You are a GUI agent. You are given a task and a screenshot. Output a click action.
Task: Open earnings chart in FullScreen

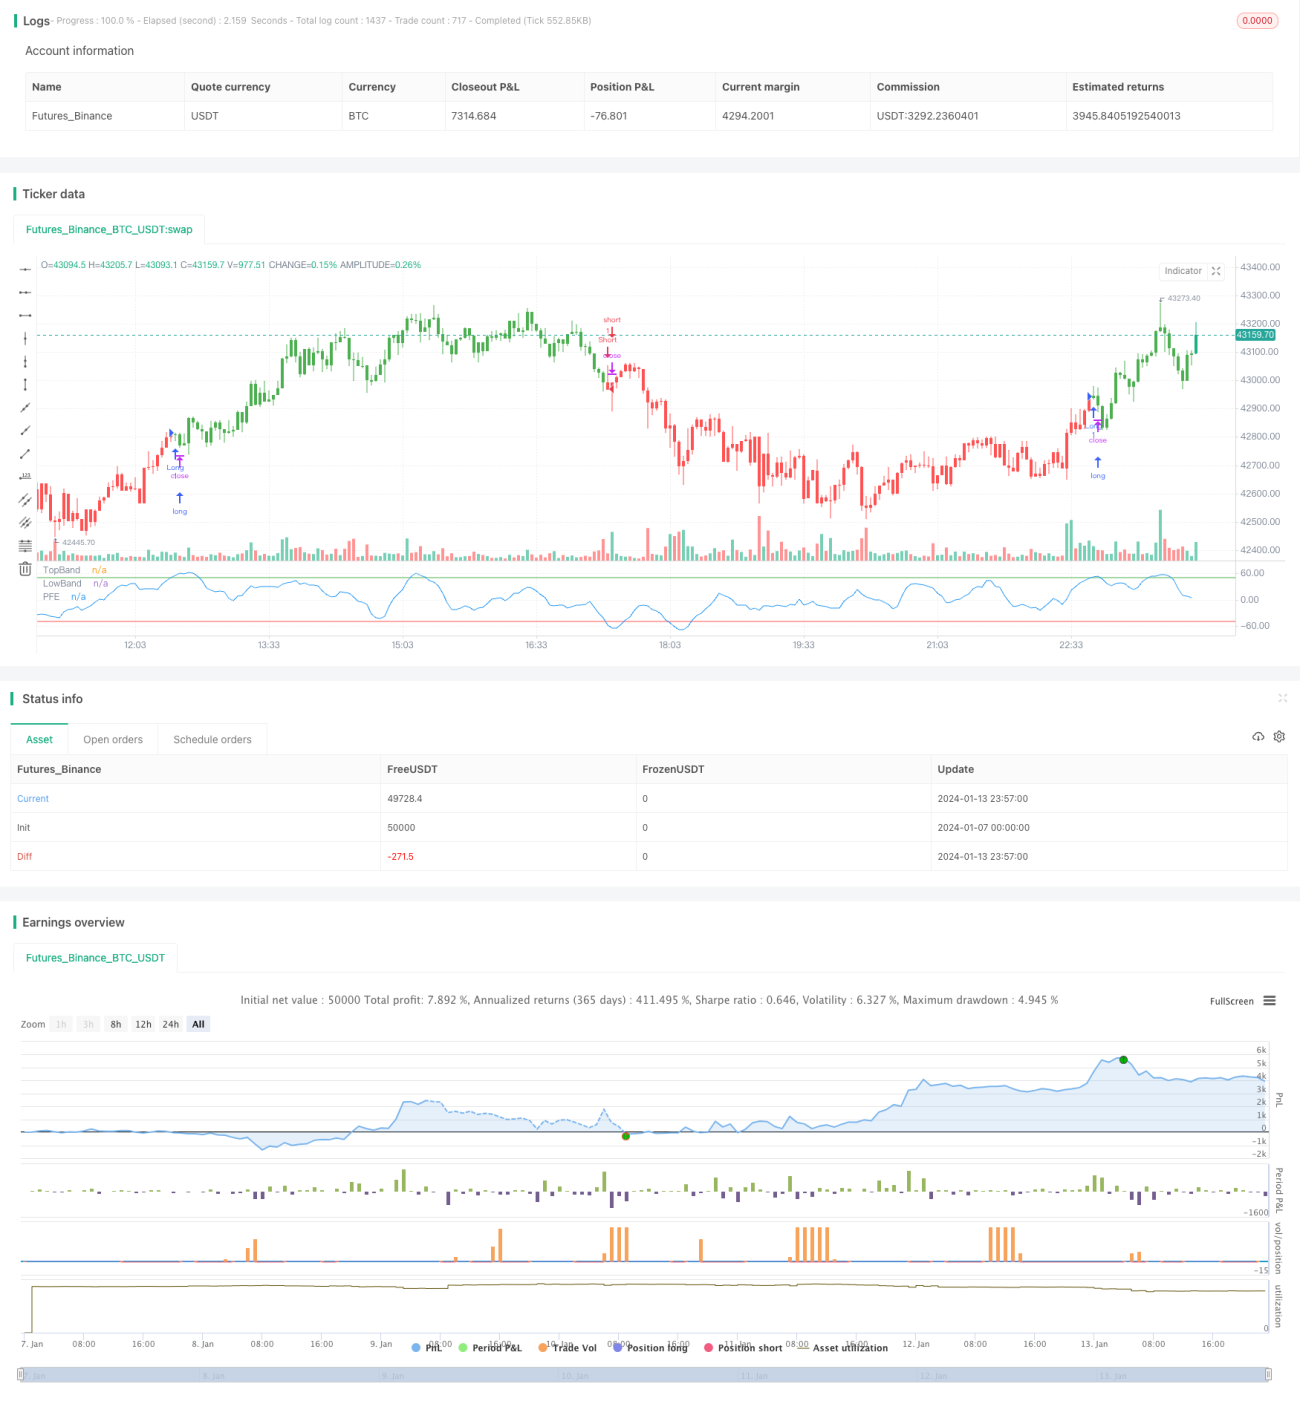1231,1001
